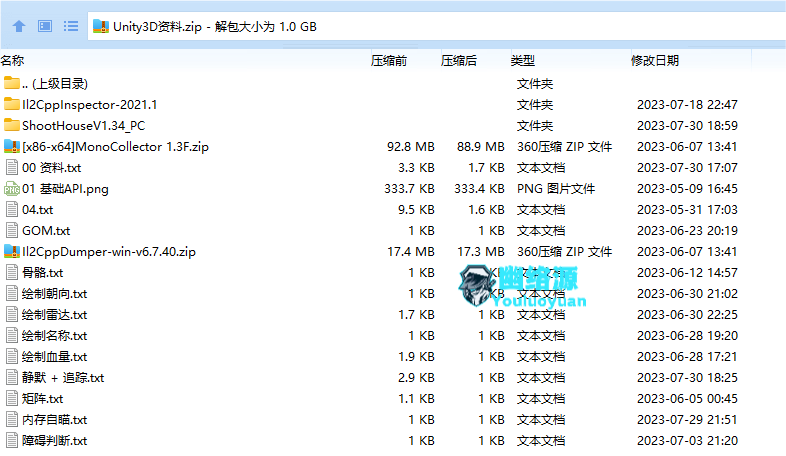Click the Il2CppDumper-win-v6.7.40.zip archive icon
The width and height of the screenshot is (786, 456).
click(x=12, y=251)
